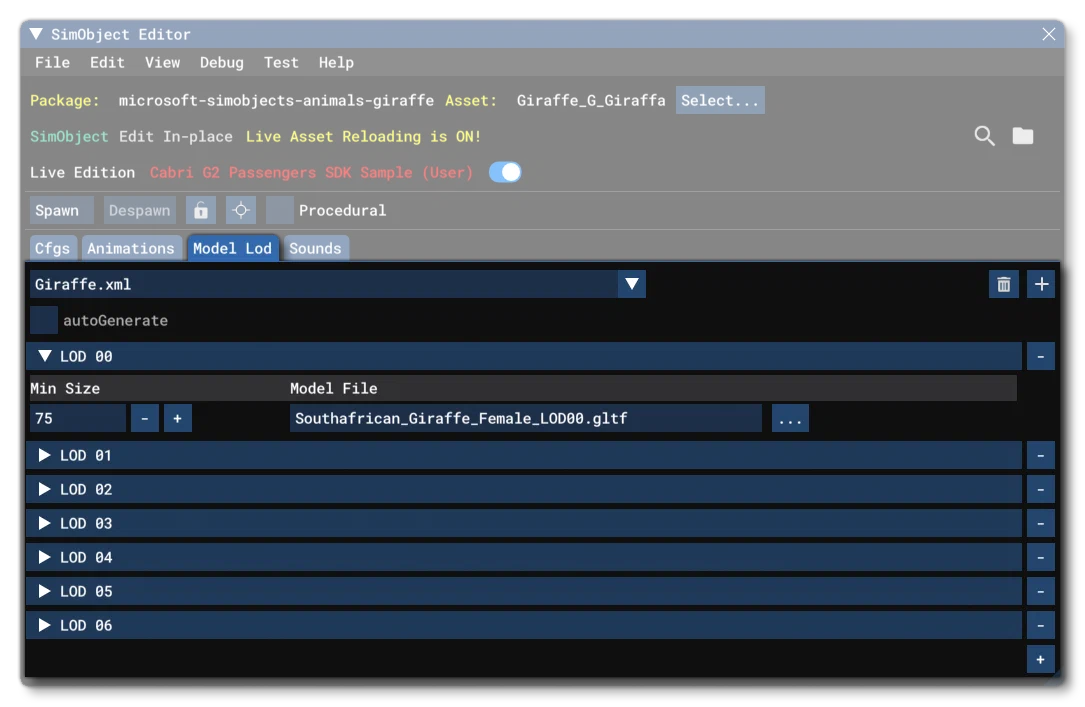Click the Min Size value field

pyautogui.click(x=78, y=419)
